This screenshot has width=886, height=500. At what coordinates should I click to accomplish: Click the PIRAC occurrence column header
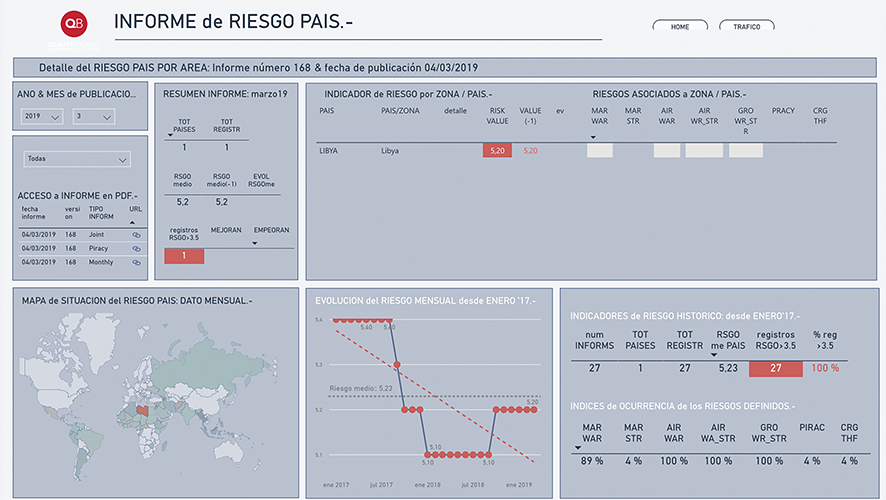(x=812, y=428)
